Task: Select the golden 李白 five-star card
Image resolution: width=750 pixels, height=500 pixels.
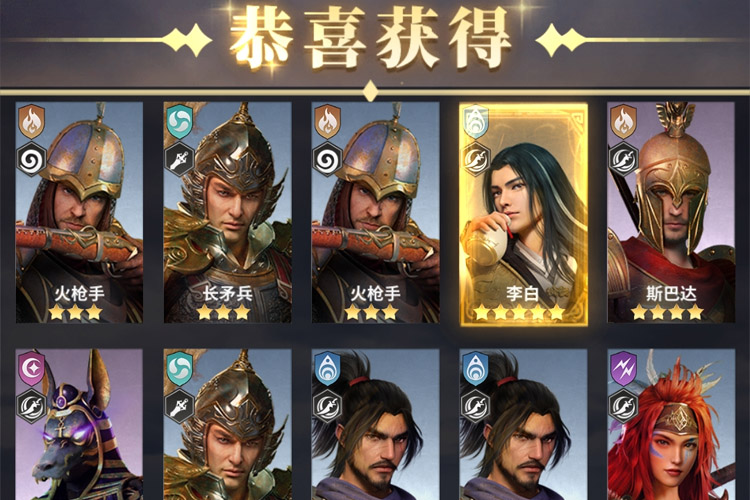Action: click(523, 213)
